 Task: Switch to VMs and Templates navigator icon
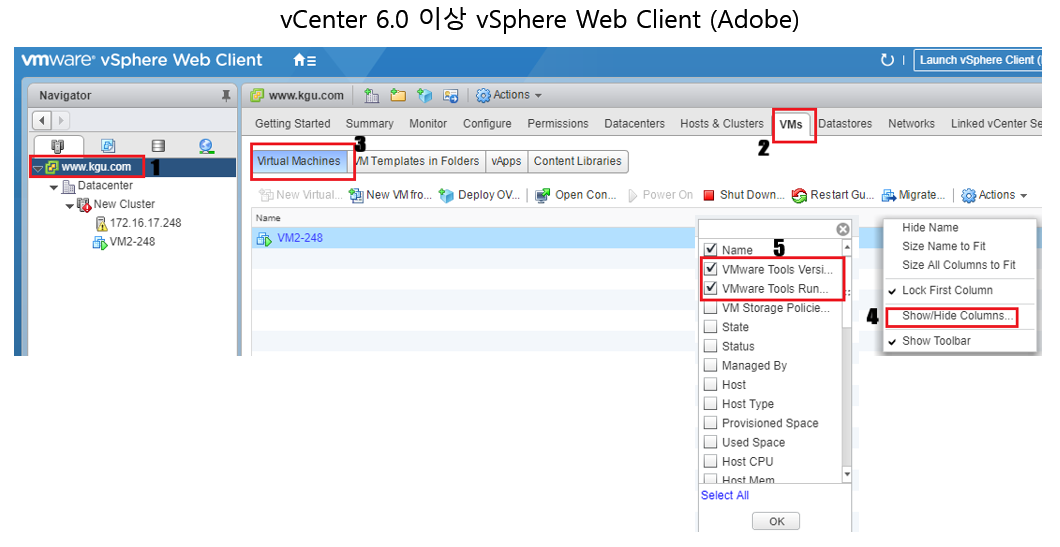click(x=108, y=146)
